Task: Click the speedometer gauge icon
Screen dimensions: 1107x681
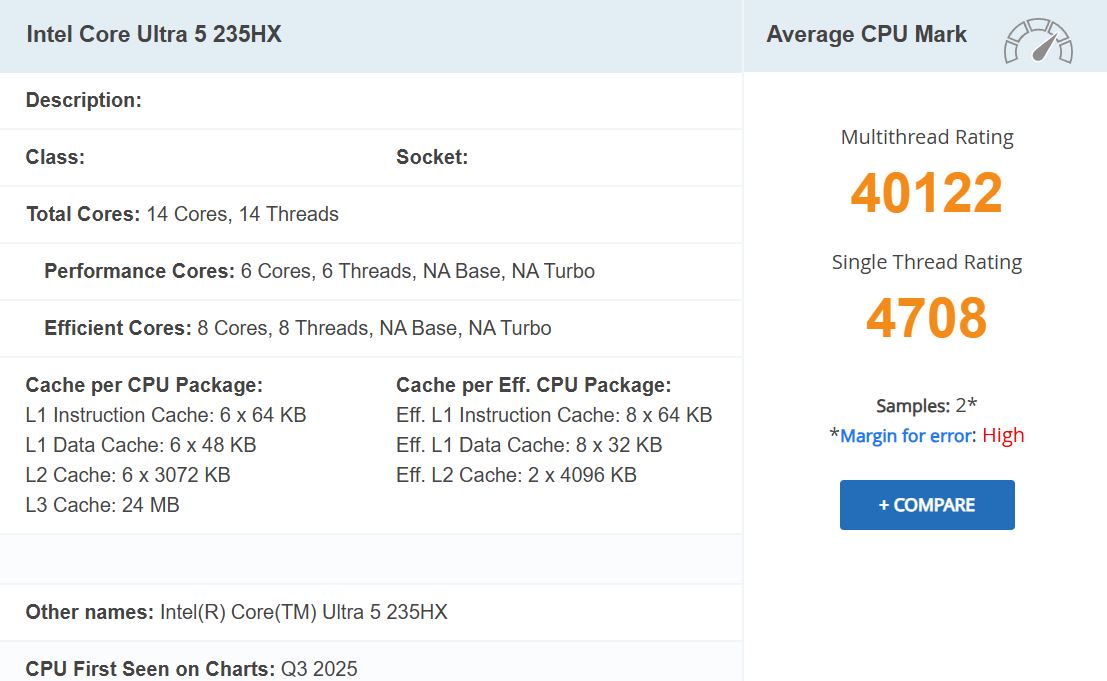Action: pos(1038,36)
